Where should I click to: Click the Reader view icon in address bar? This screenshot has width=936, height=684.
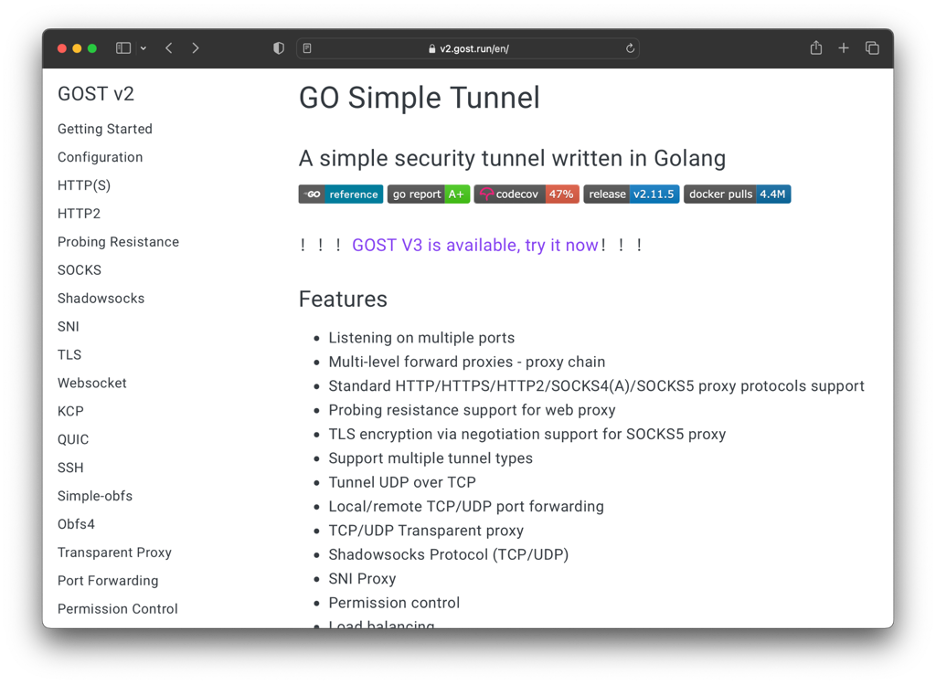tap(306, 47)
